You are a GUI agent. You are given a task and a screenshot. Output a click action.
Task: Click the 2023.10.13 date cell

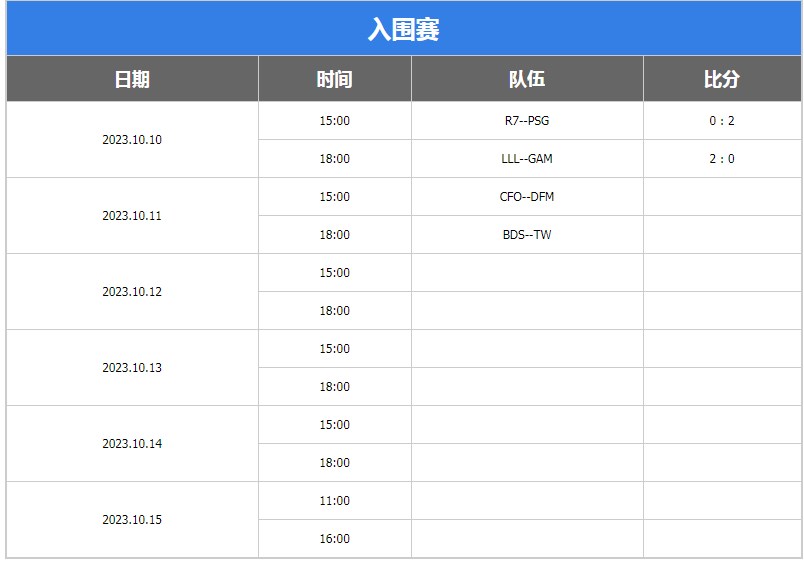pos(132,368)
